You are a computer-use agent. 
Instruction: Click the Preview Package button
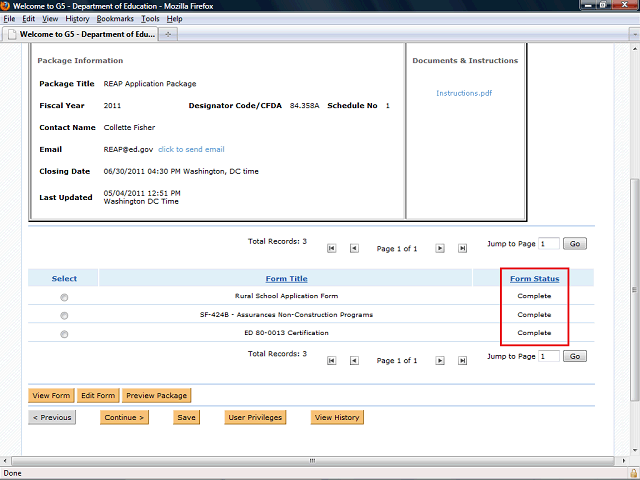click(156, 396)
